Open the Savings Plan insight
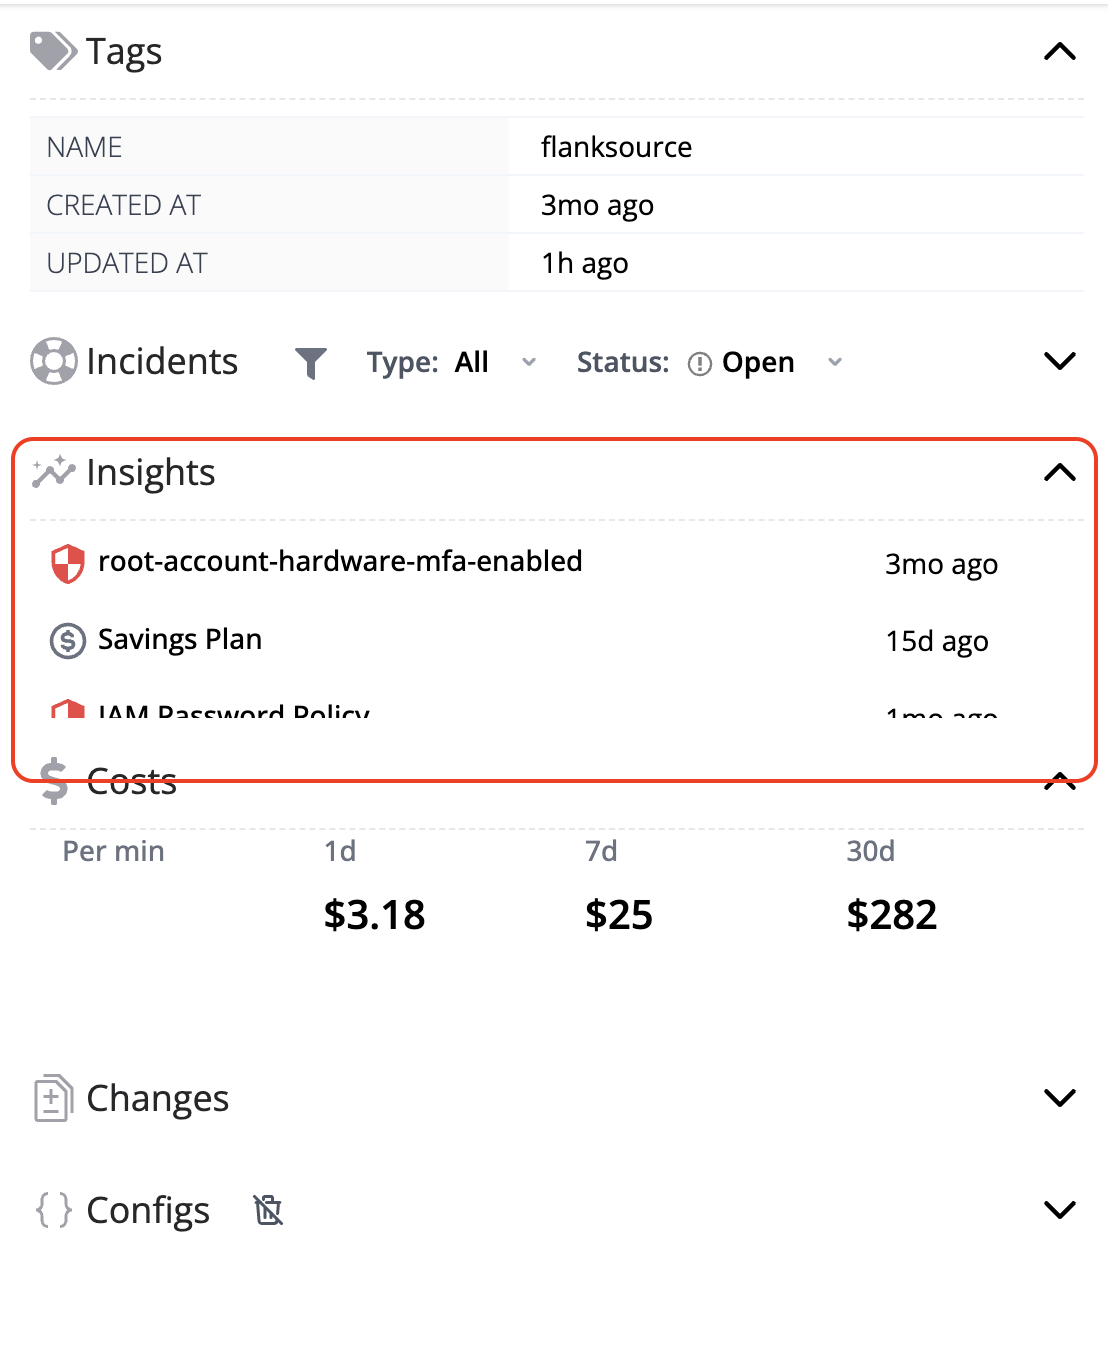 pos(180,640)
